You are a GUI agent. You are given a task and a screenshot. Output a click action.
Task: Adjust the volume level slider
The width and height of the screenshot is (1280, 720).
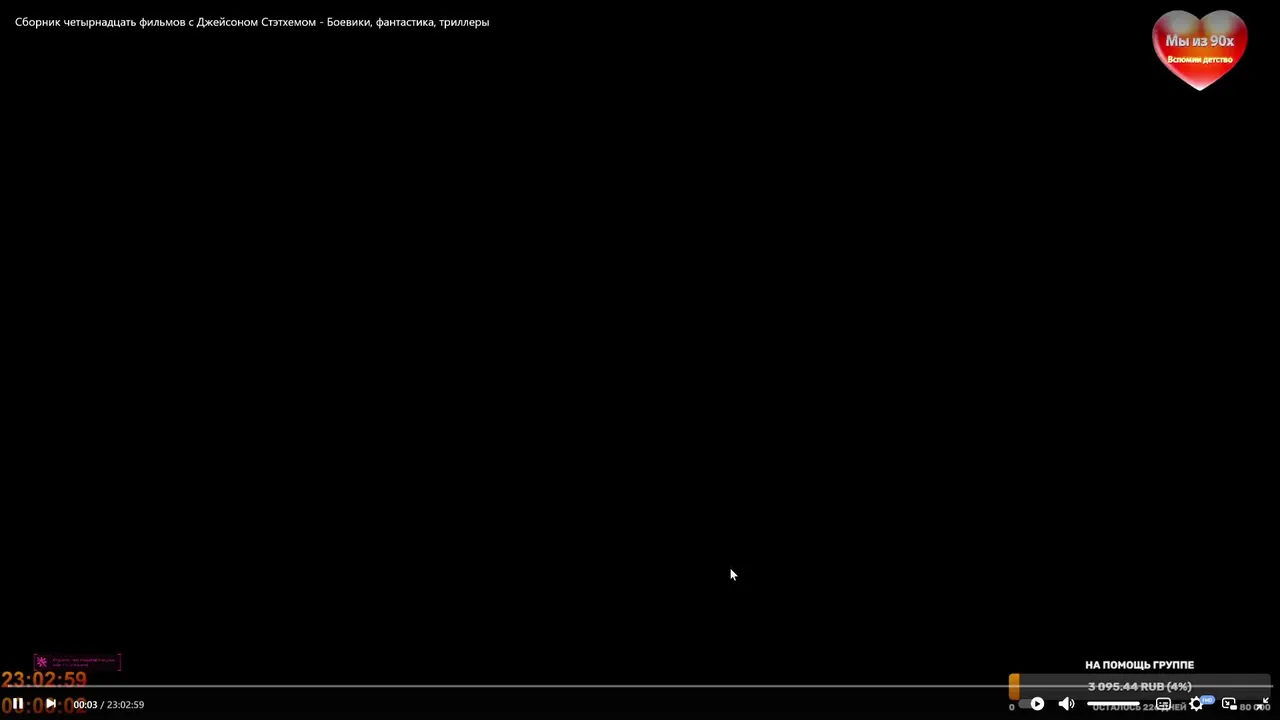(1113, 703)
